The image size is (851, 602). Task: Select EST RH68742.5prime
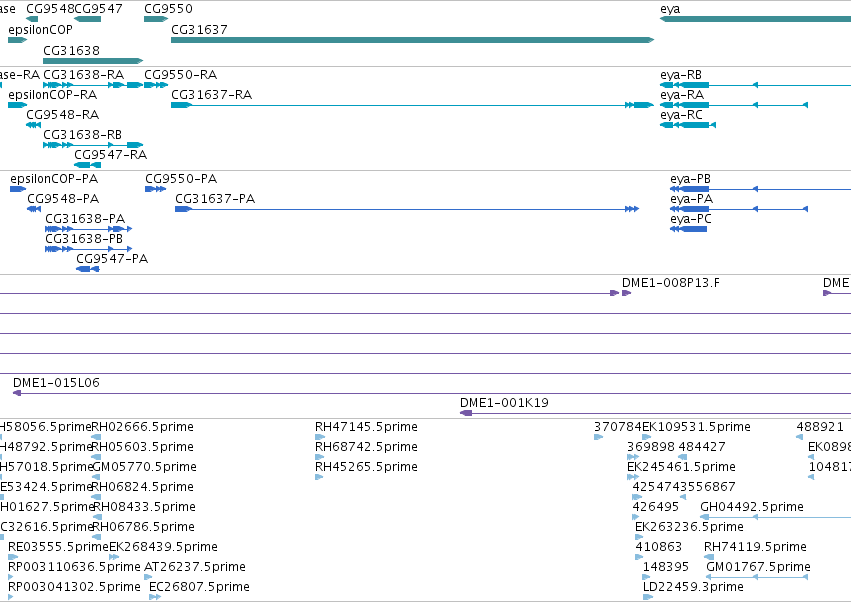point(319,457)
